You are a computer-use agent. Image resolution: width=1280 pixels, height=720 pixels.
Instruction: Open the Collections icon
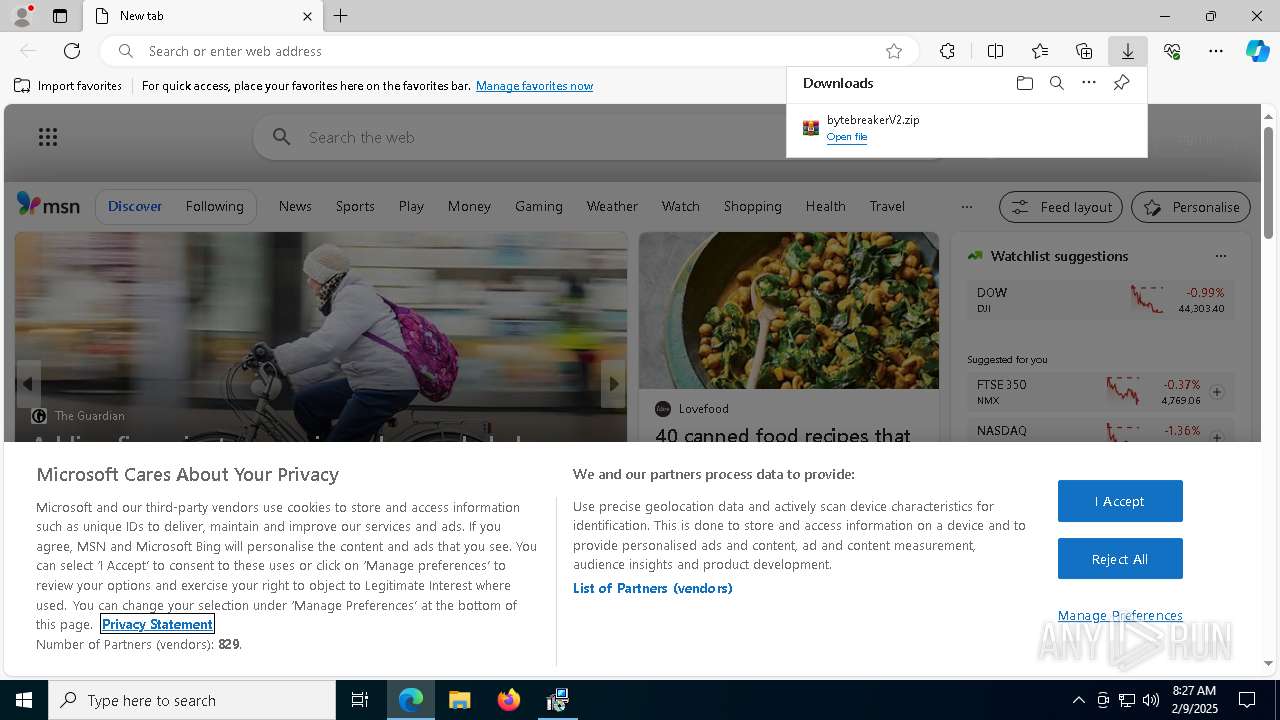(x=1084, y=51)
